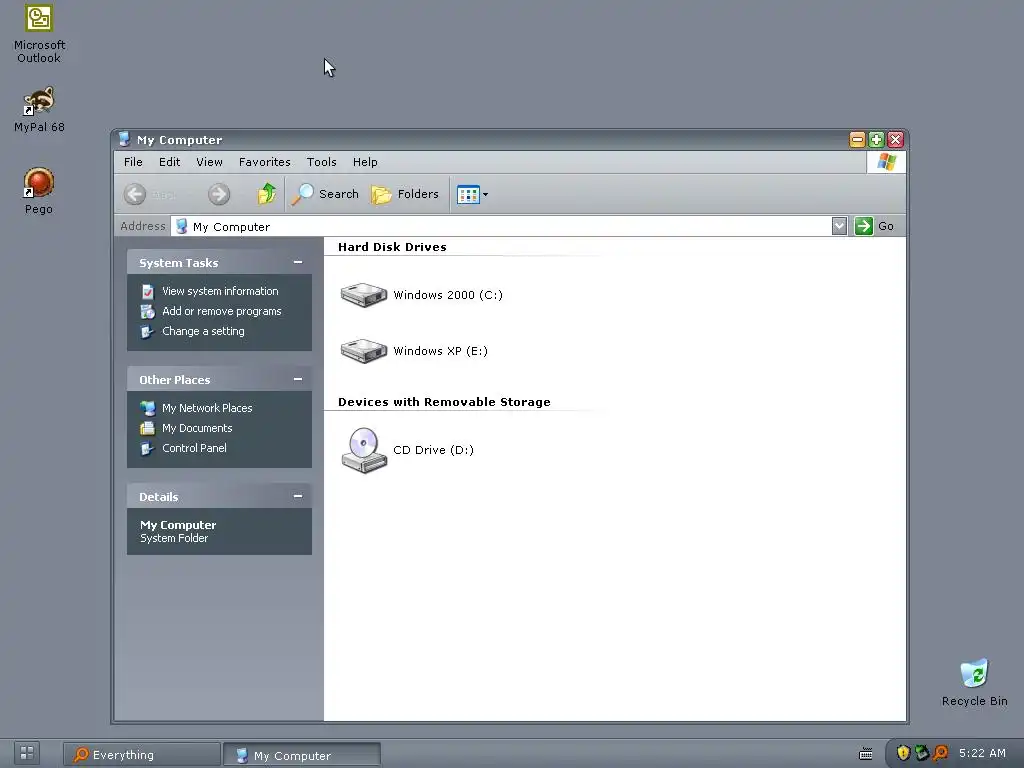
Task: Collapse the Details panel
Action: [x=298, y=496]
